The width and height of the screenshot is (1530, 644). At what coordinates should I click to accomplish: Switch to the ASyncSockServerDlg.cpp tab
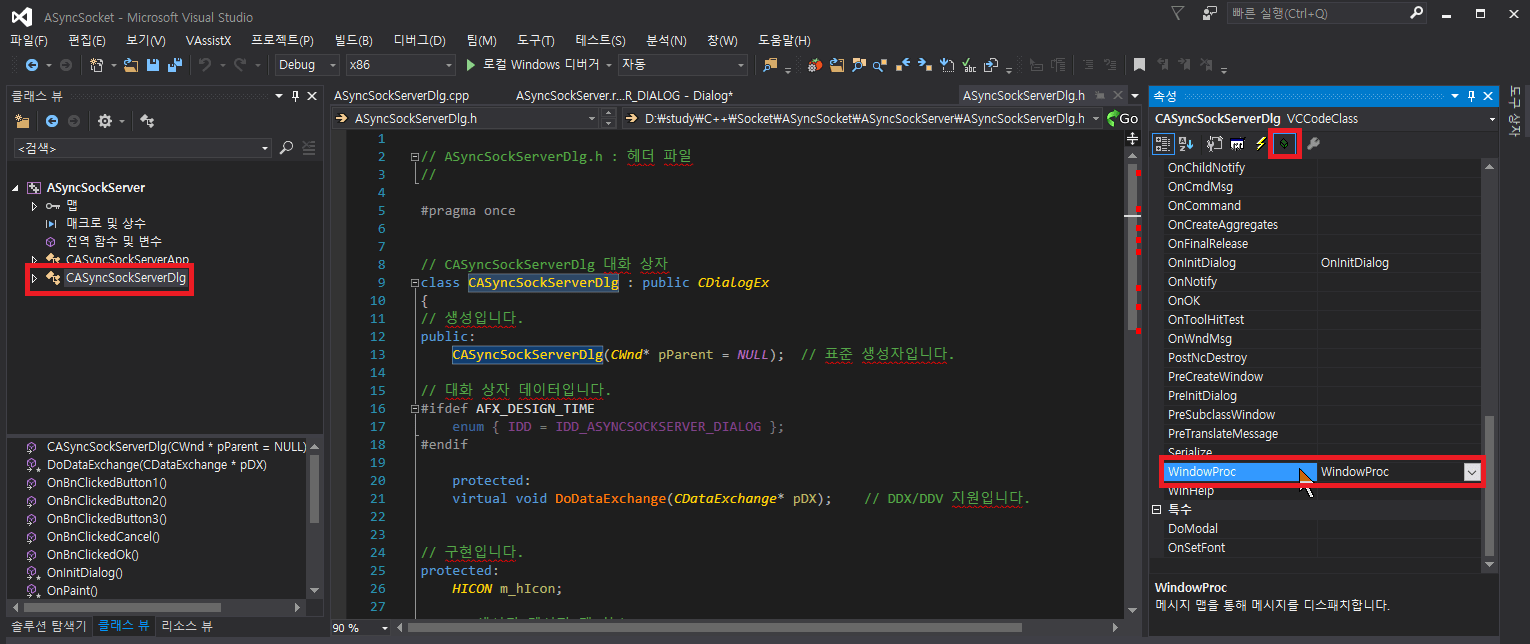pyautogui.click(x=401, y=96)
